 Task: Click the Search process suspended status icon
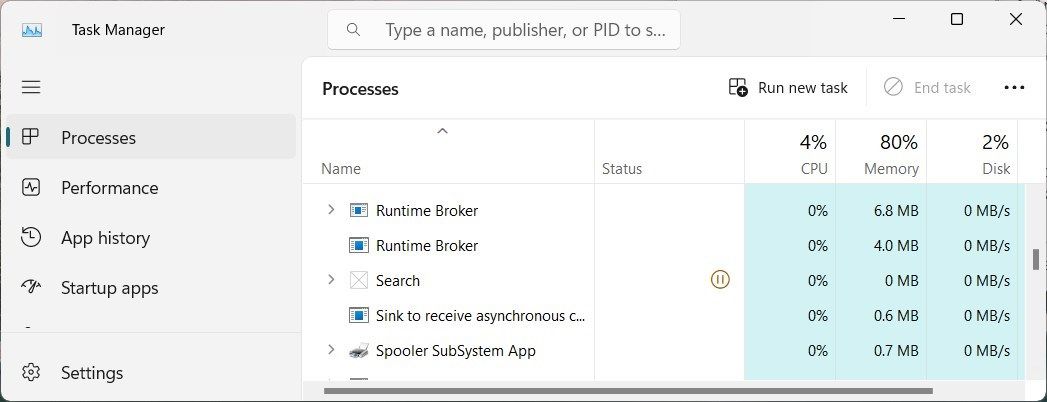720,280
